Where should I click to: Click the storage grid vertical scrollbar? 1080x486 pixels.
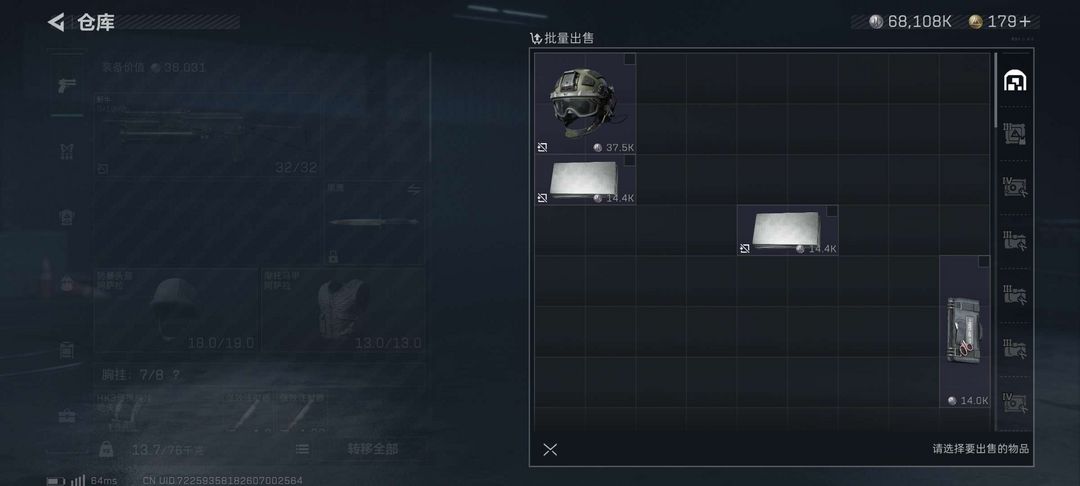coord(995,89)
